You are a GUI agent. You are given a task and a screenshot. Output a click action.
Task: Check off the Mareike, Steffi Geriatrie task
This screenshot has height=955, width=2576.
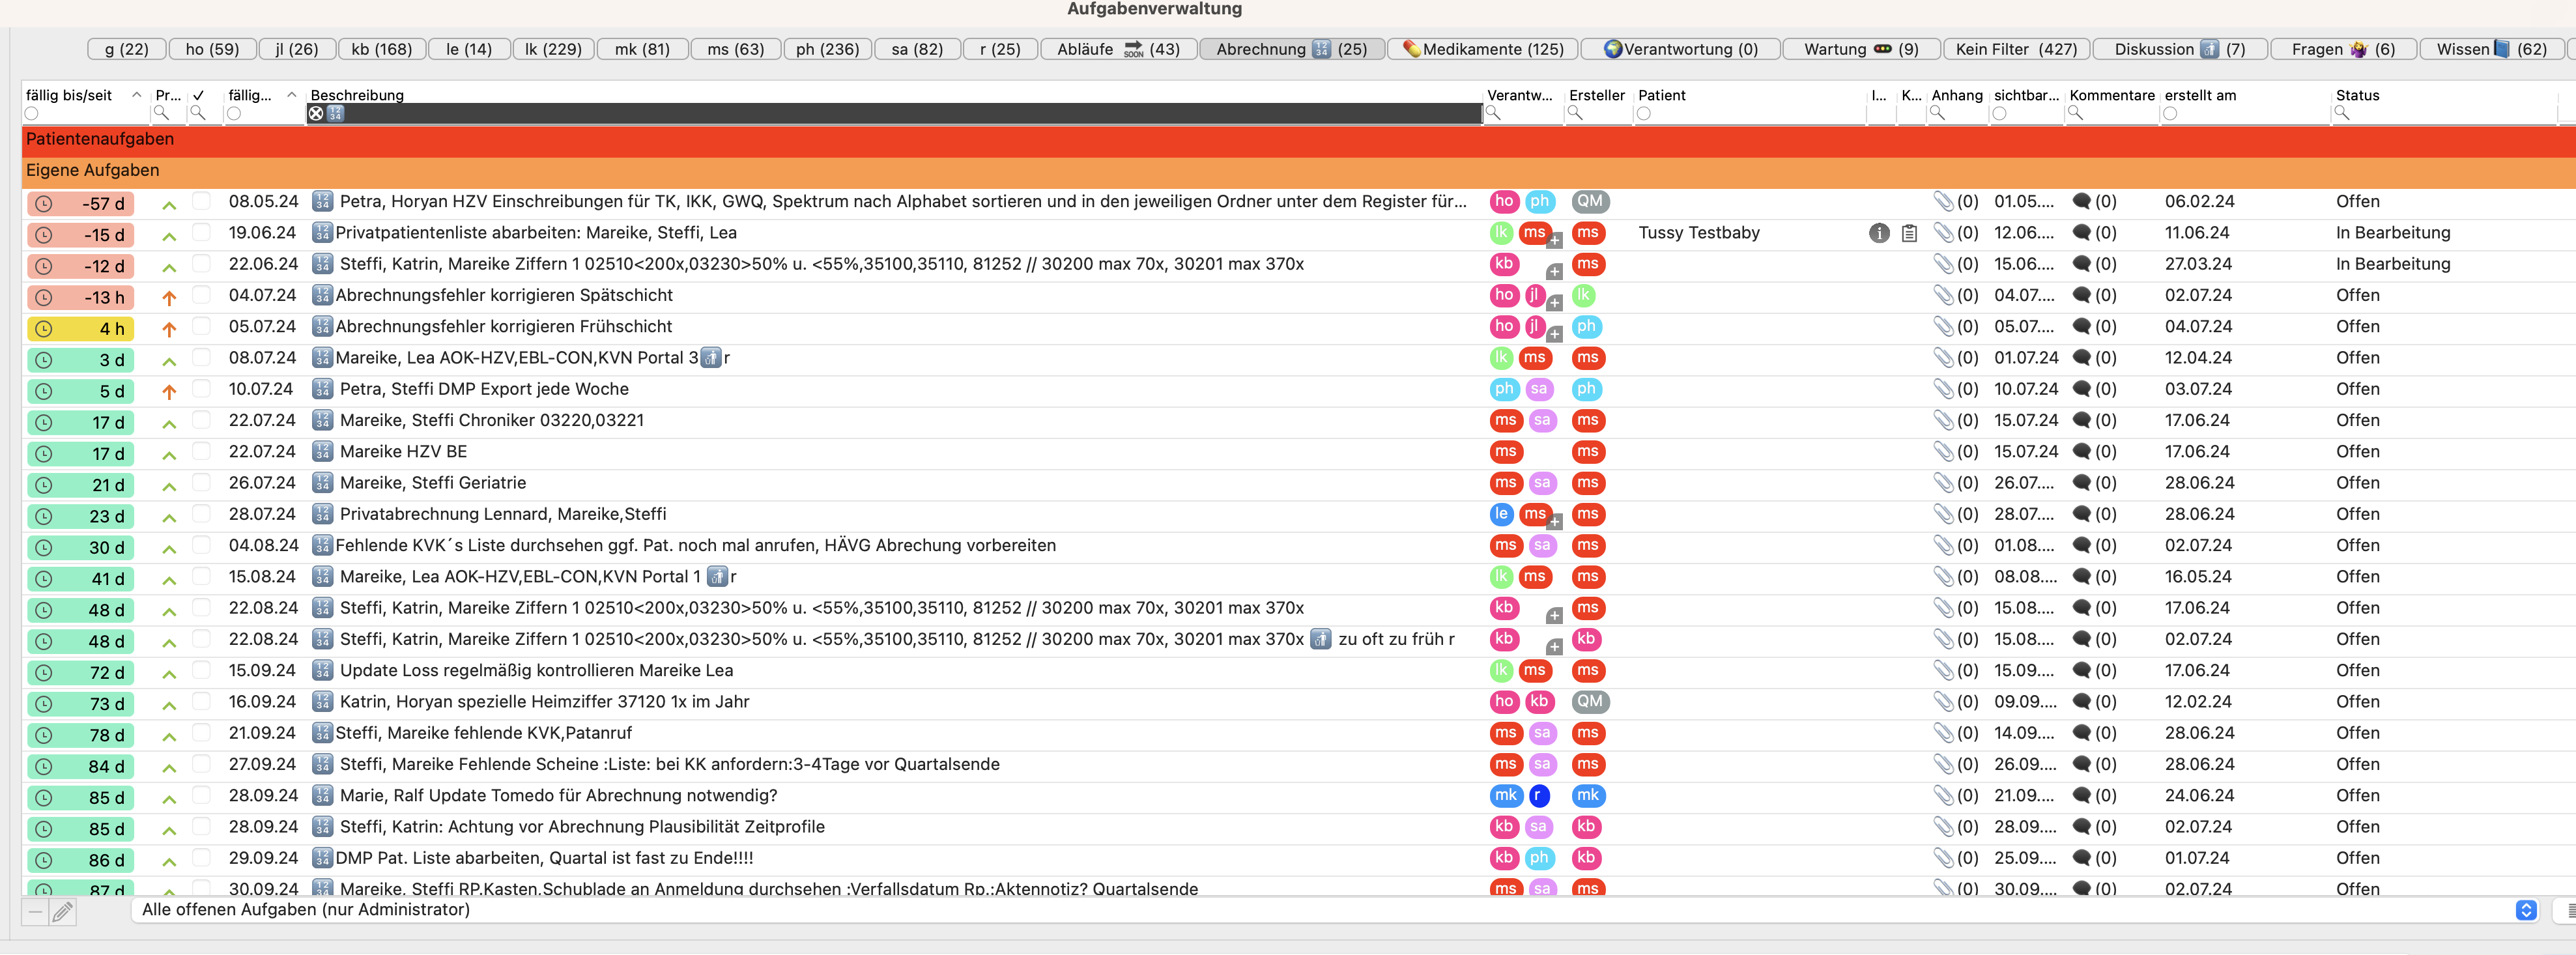(201, 482)
